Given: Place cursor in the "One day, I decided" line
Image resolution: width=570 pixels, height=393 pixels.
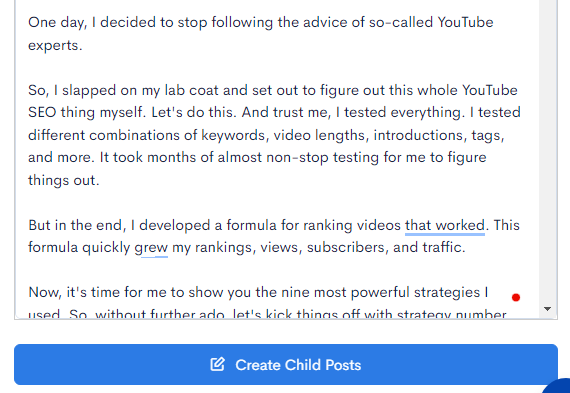Looking at the screenshot, I should pyautogui.click(x=260, y=23).
